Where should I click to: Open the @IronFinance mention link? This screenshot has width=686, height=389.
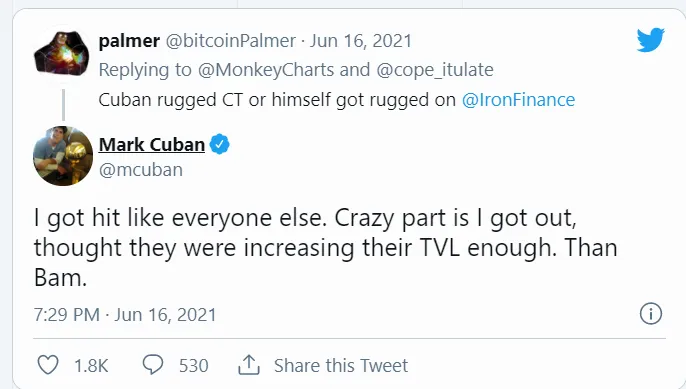click(518, 100)
